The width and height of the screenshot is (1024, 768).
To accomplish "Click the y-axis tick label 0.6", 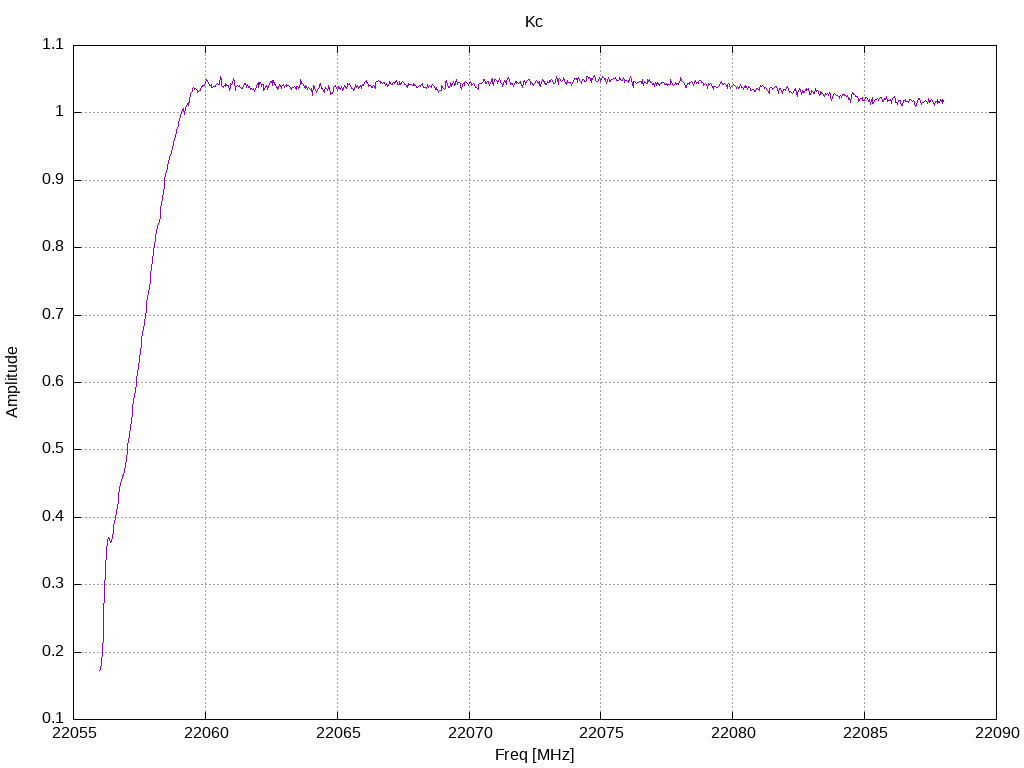I will coord(53,382).
